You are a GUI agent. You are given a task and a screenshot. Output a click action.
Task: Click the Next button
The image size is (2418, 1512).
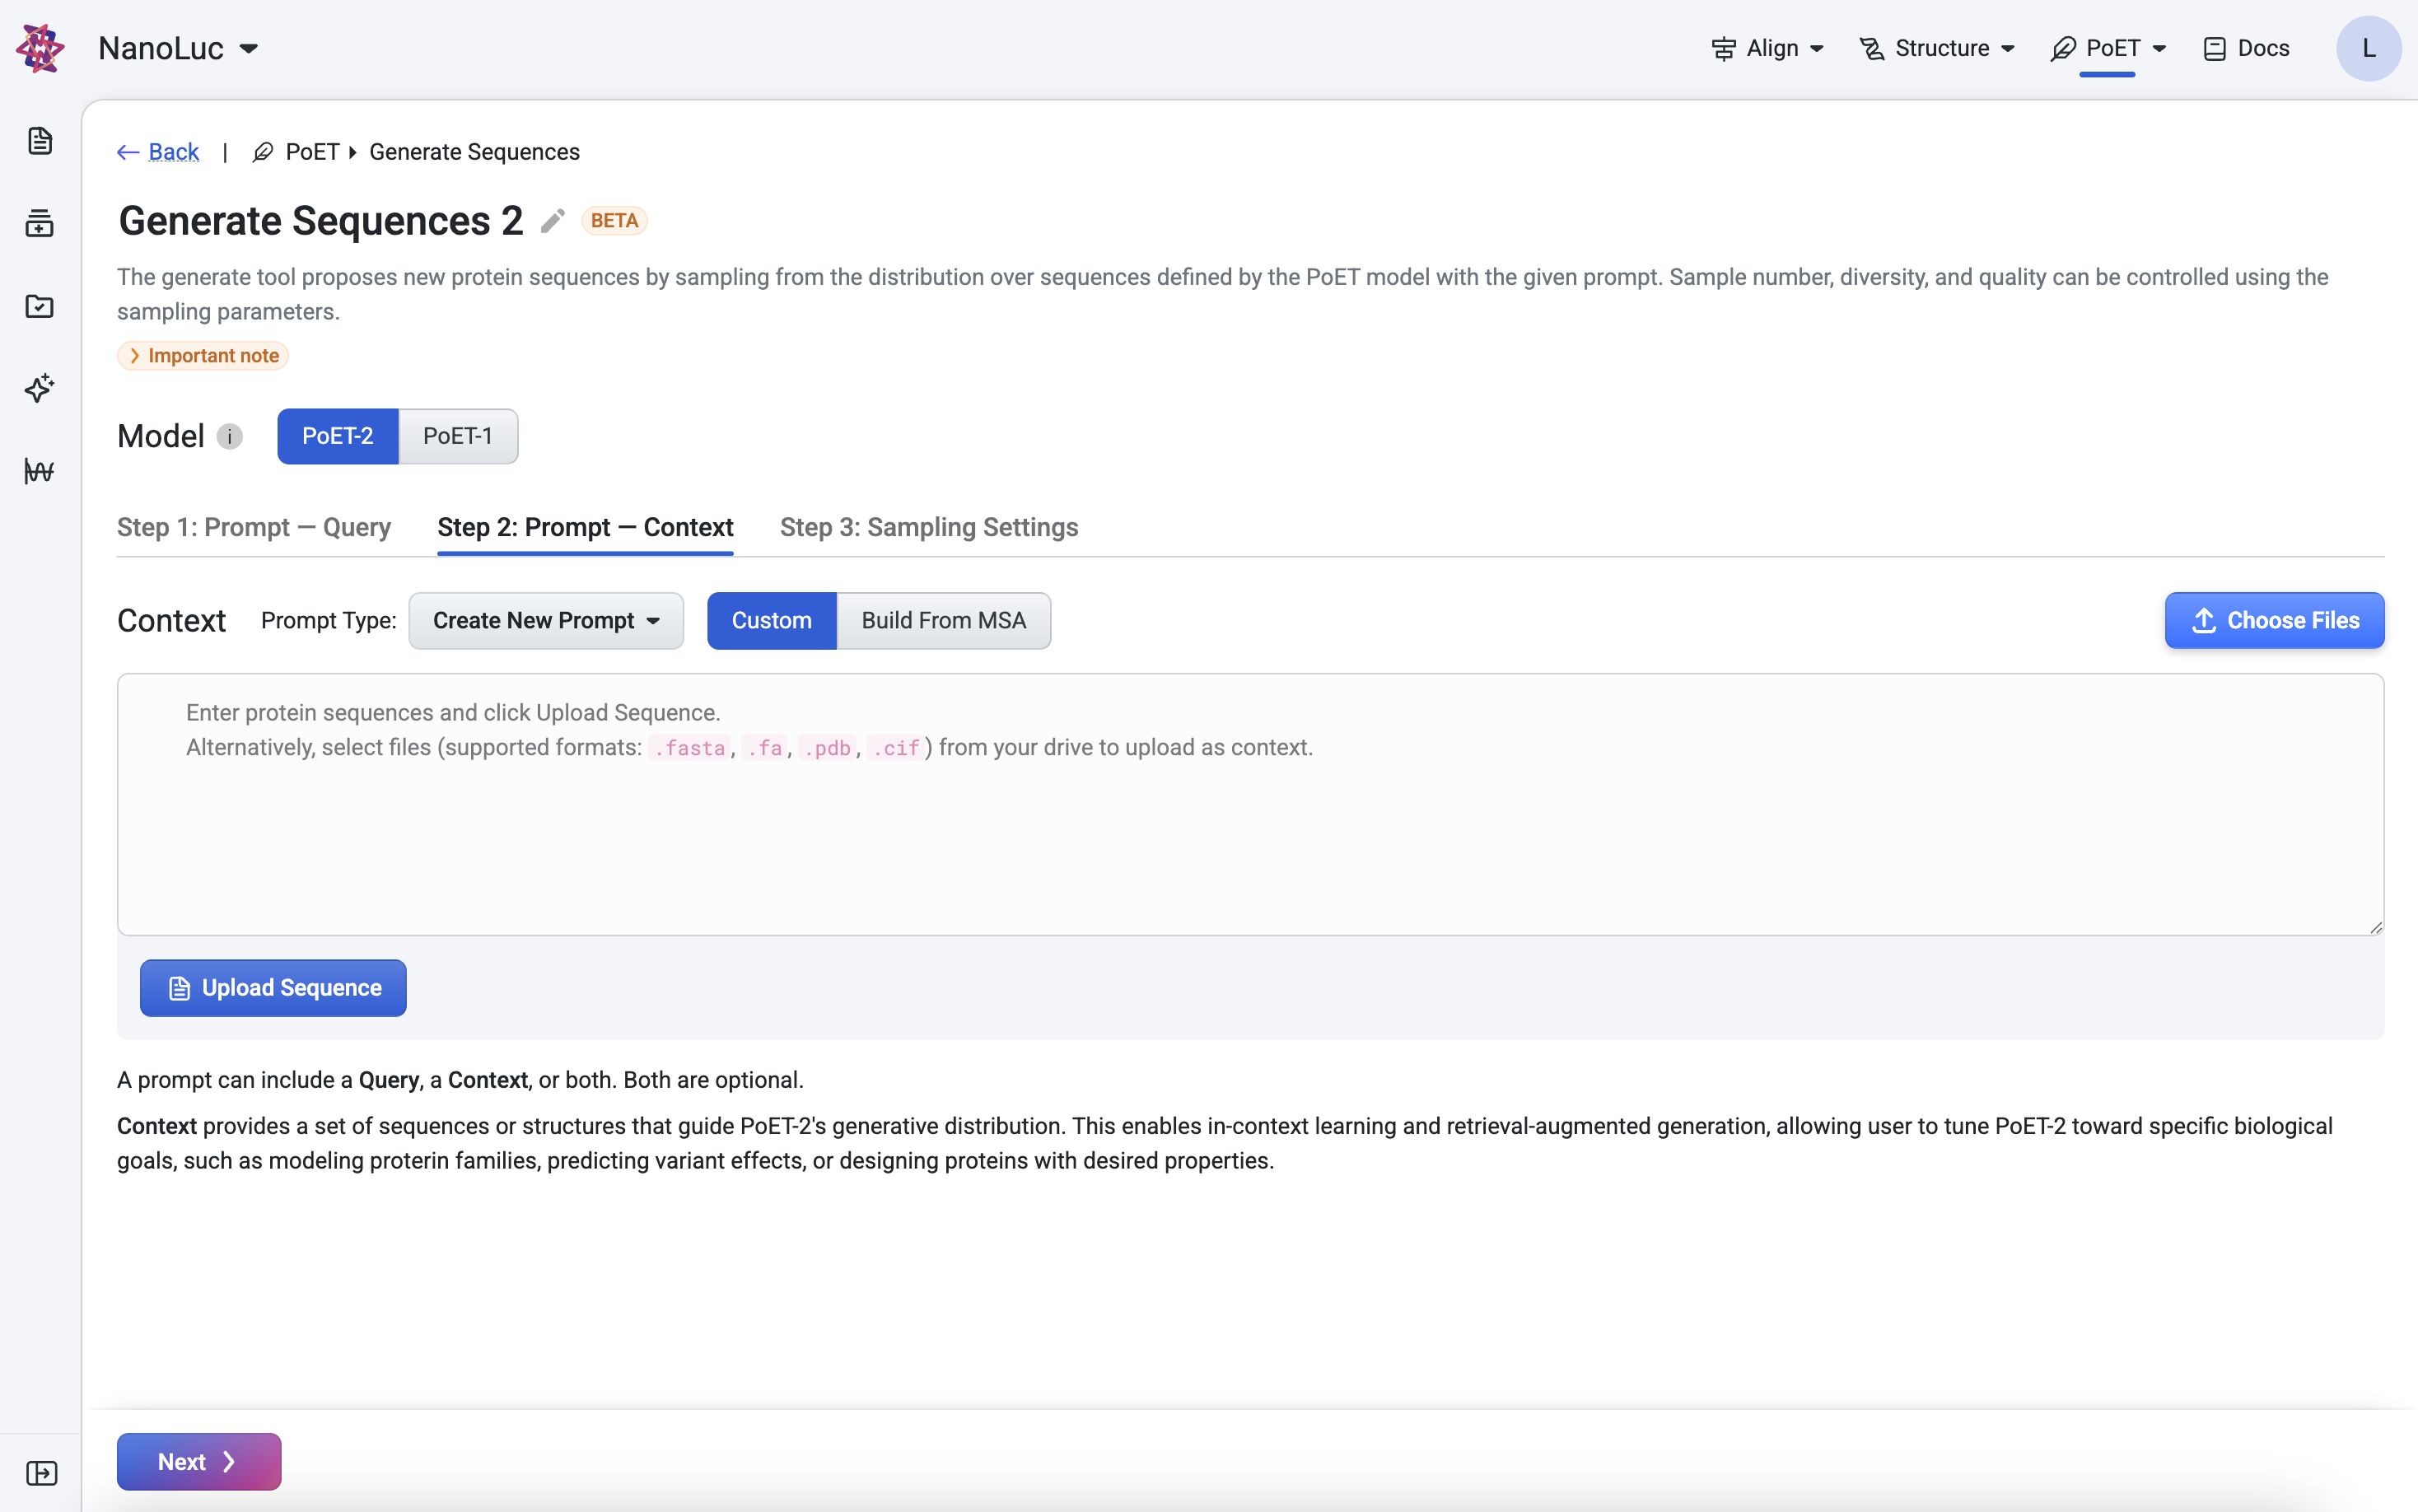coord(199,1462)
